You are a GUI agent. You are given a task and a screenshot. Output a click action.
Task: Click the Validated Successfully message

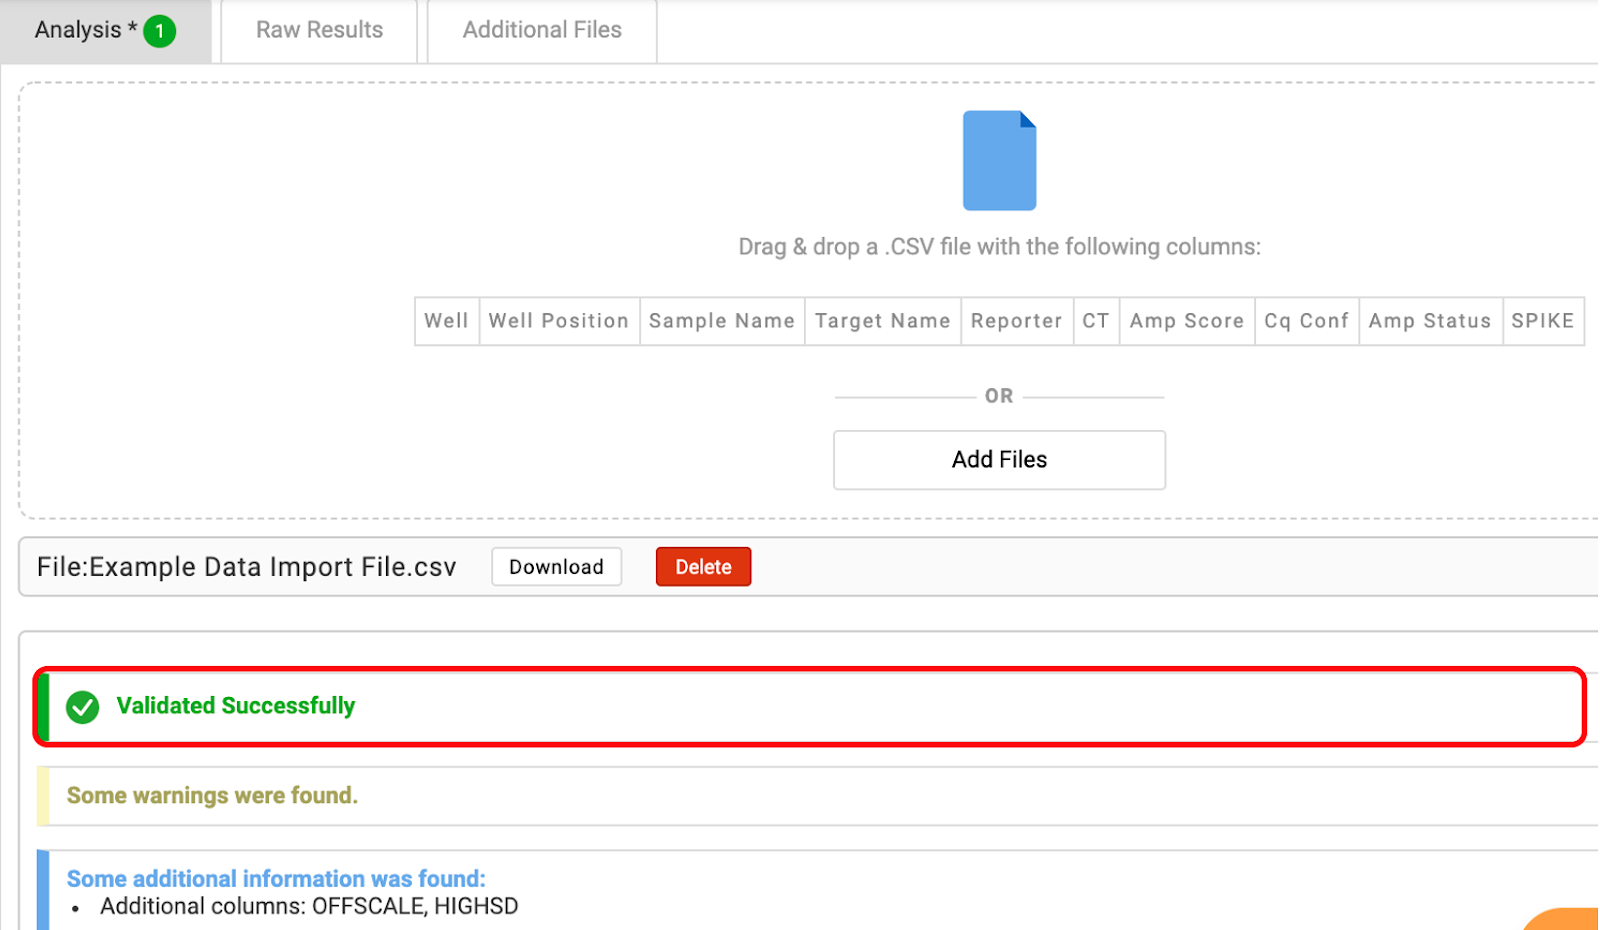(x=236, y=706)
